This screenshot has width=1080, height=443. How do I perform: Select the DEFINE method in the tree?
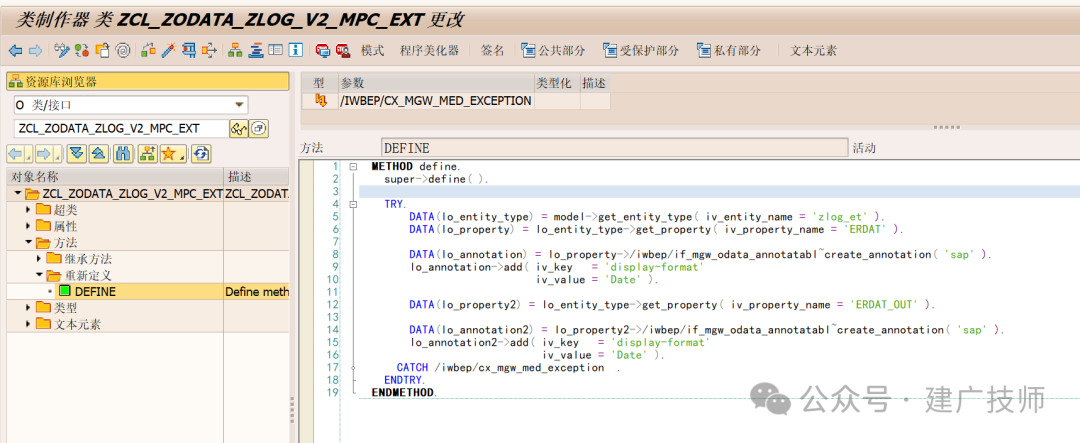pos(95,291)
